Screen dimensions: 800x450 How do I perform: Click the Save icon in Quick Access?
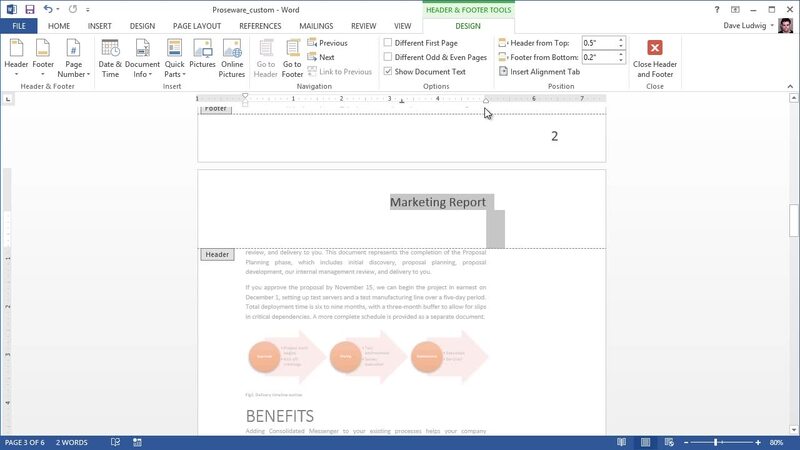tap(29, 9)
